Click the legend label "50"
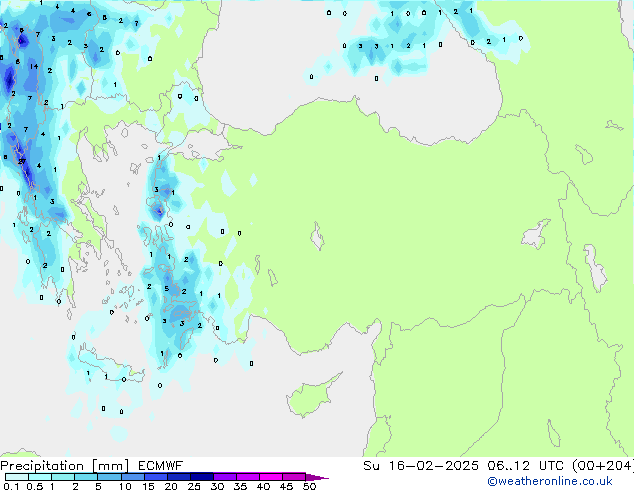Image resolution: width=634 pixels, height=490 pixels. (310, 486)
